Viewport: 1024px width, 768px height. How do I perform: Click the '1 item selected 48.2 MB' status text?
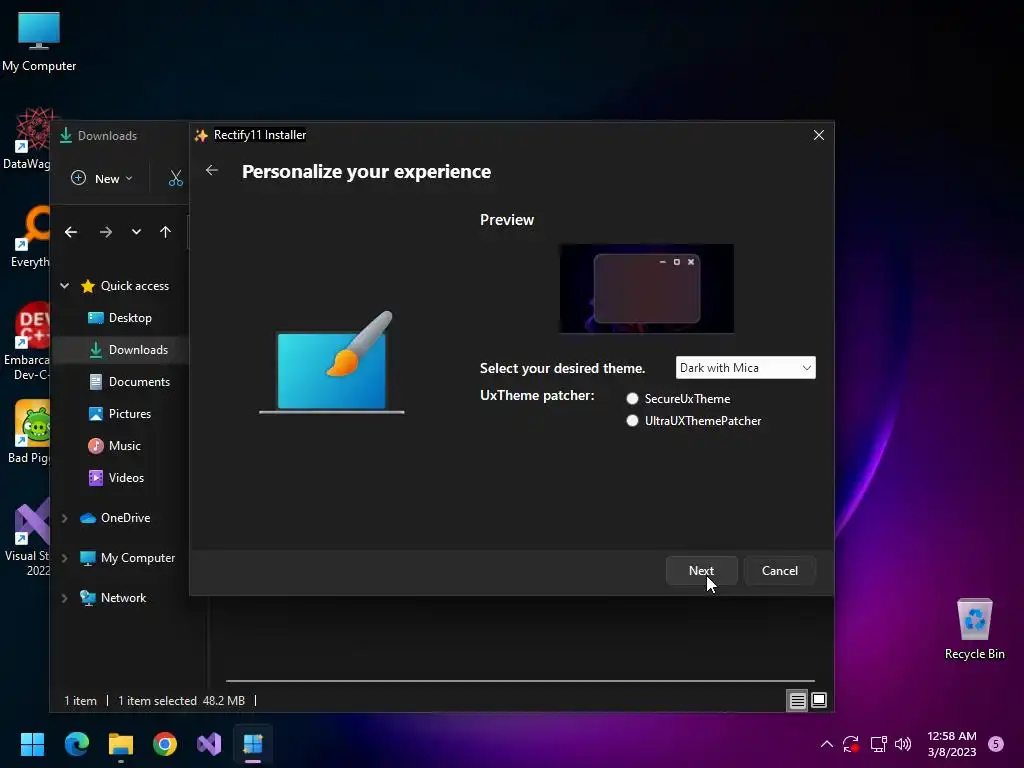tap(182, 701)
